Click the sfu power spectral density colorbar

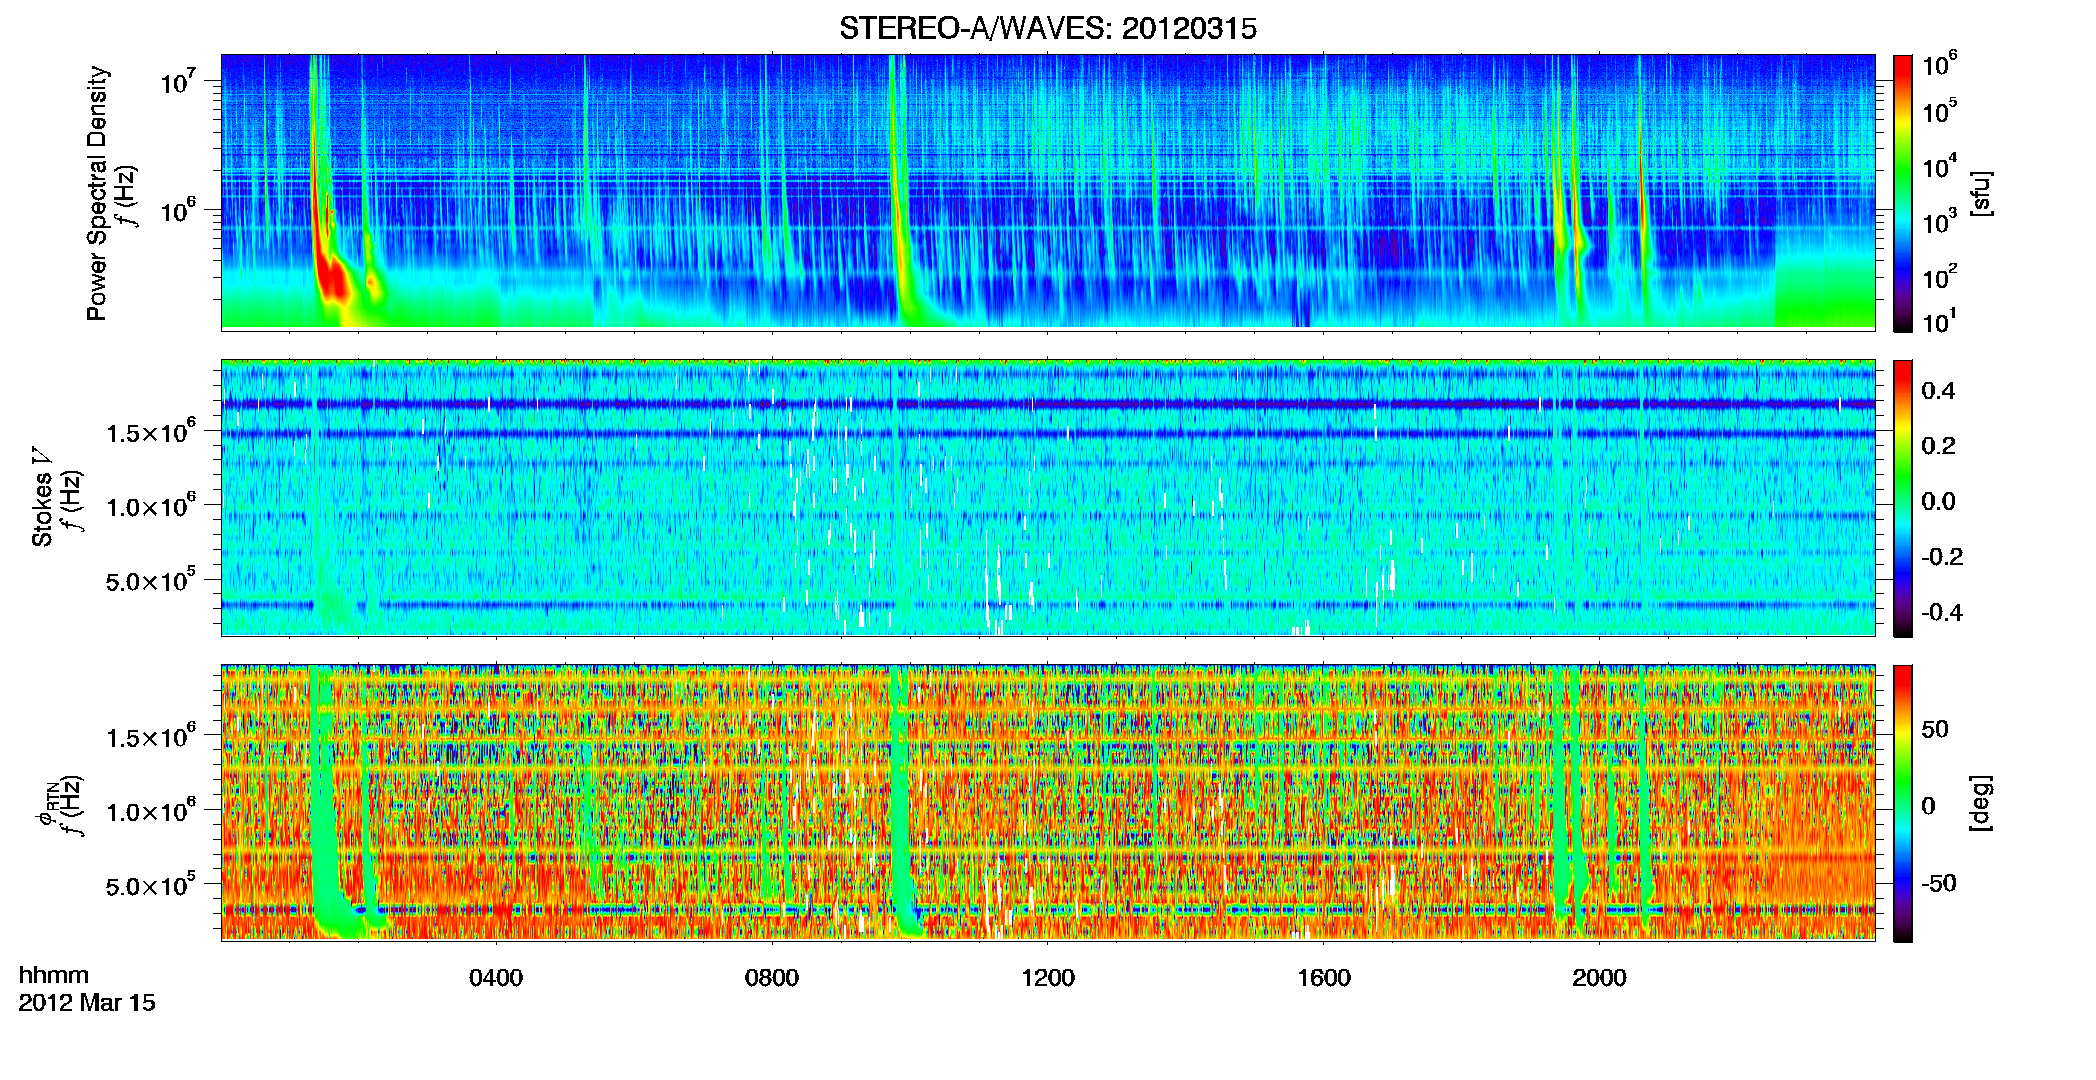(x=1903, y=193)
